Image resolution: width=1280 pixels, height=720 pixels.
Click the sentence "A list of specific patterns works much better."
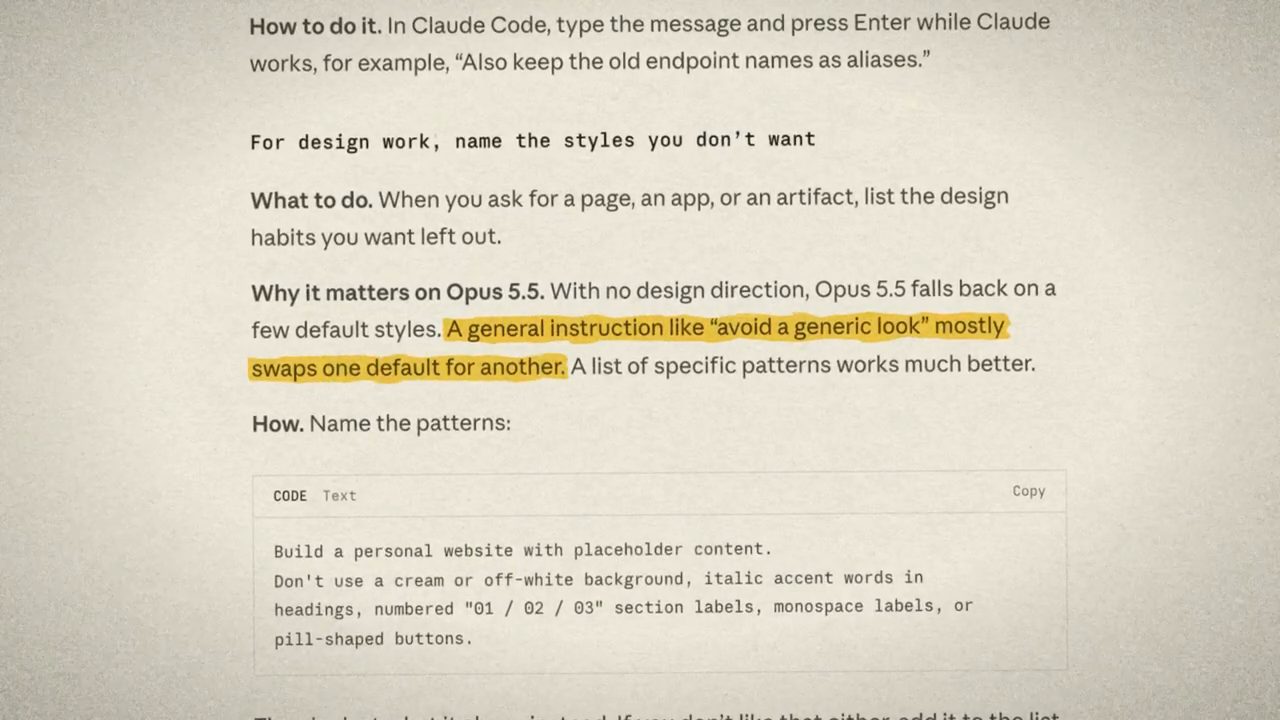pyautogui.click(x=802, y=365)
